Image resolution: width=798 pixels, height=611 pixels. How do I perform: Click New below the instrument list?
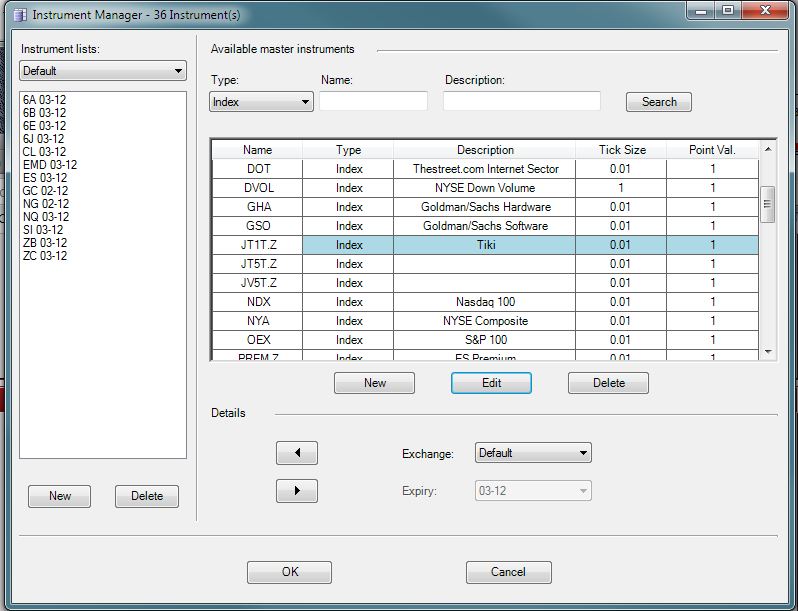point(60,496)
